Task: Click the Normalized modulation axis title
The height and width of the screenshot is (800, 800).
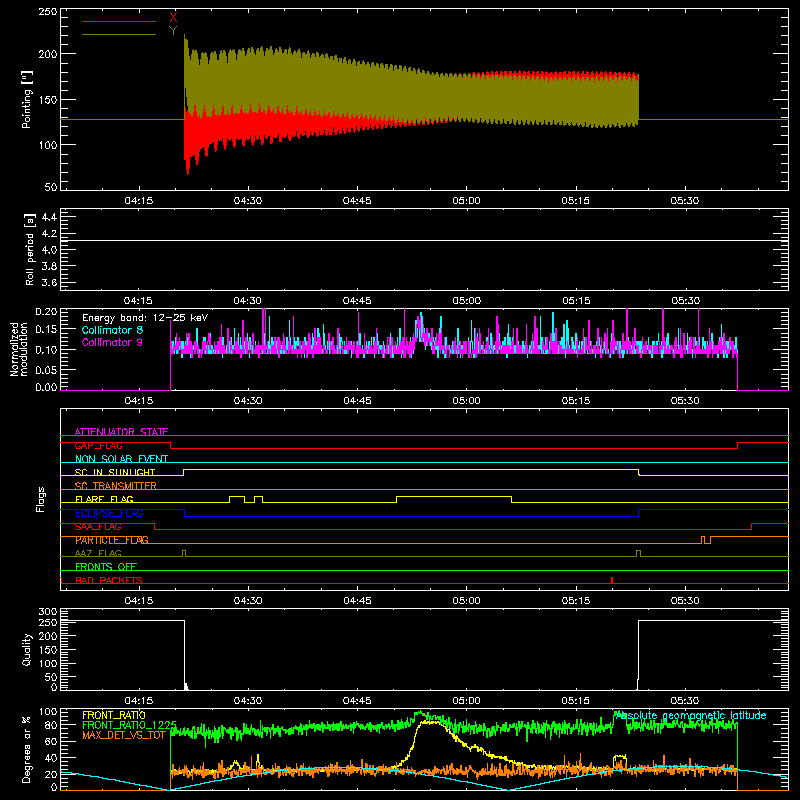Action: click(x=19, y=349)
